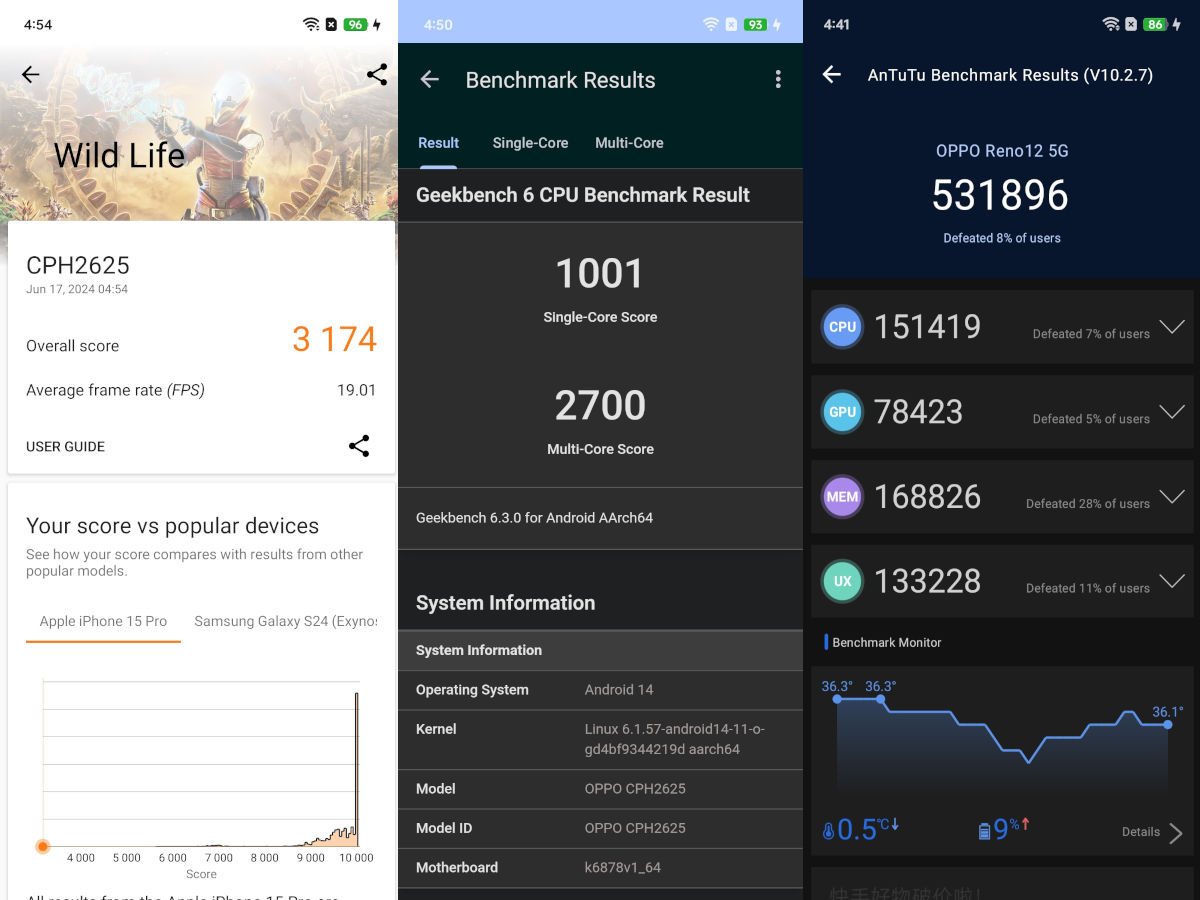Go back from Geekbench Benchmark Results
This screenshot has height=900, width=1200.
430,80
